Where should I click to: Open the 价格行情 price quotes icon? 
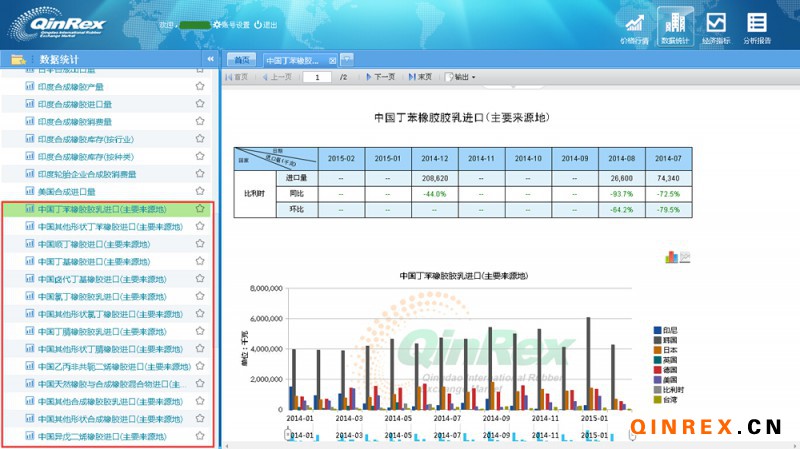pos(633,27)
